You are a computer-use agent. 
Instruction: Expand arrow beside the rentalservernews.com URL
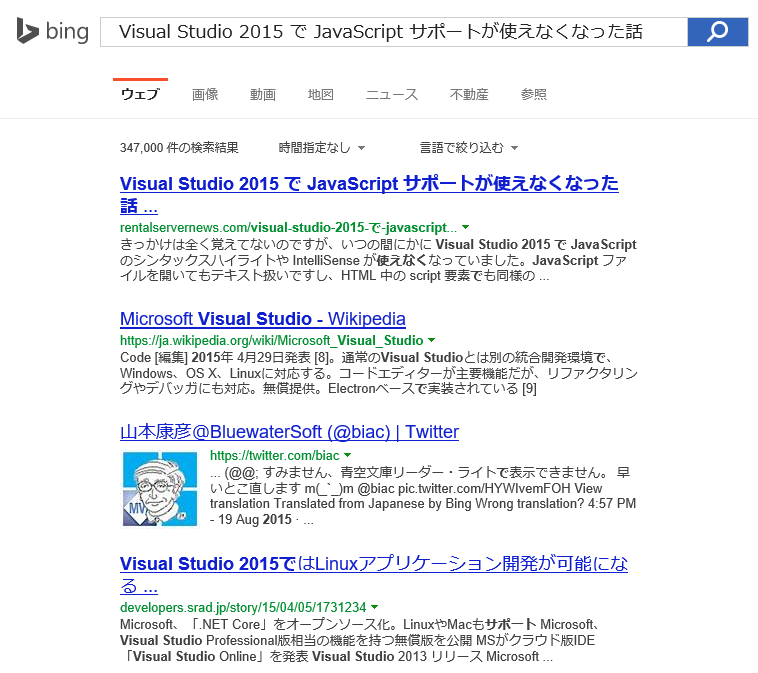466,227
